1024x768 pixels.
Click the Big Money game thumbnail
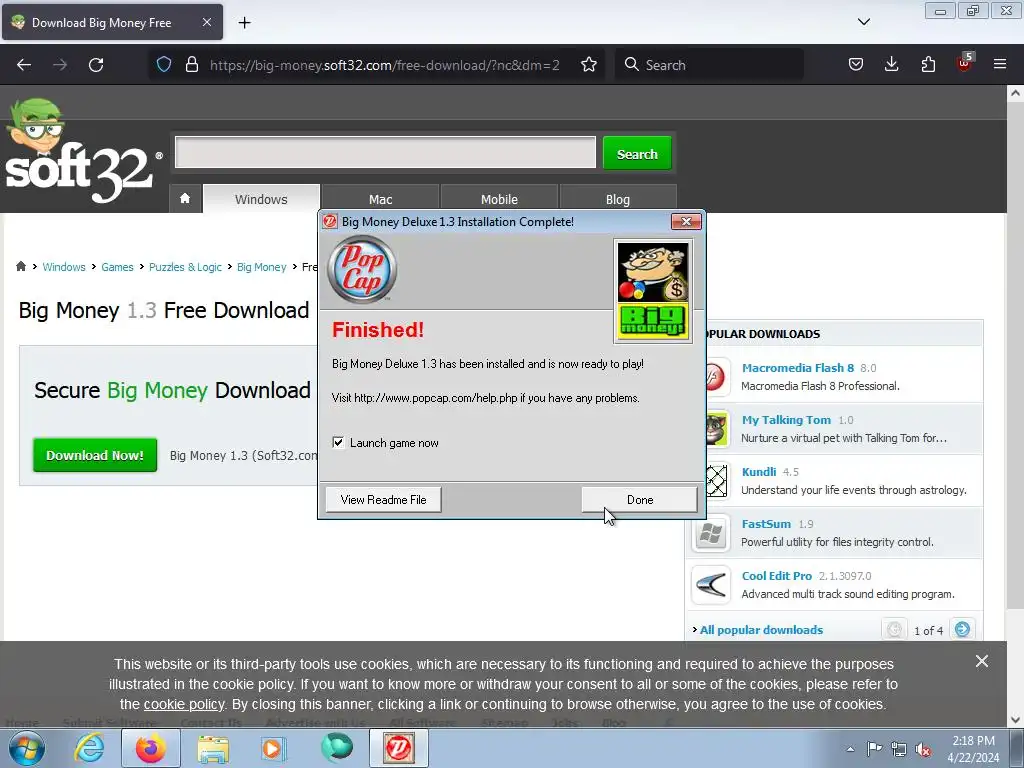point(652,291)
